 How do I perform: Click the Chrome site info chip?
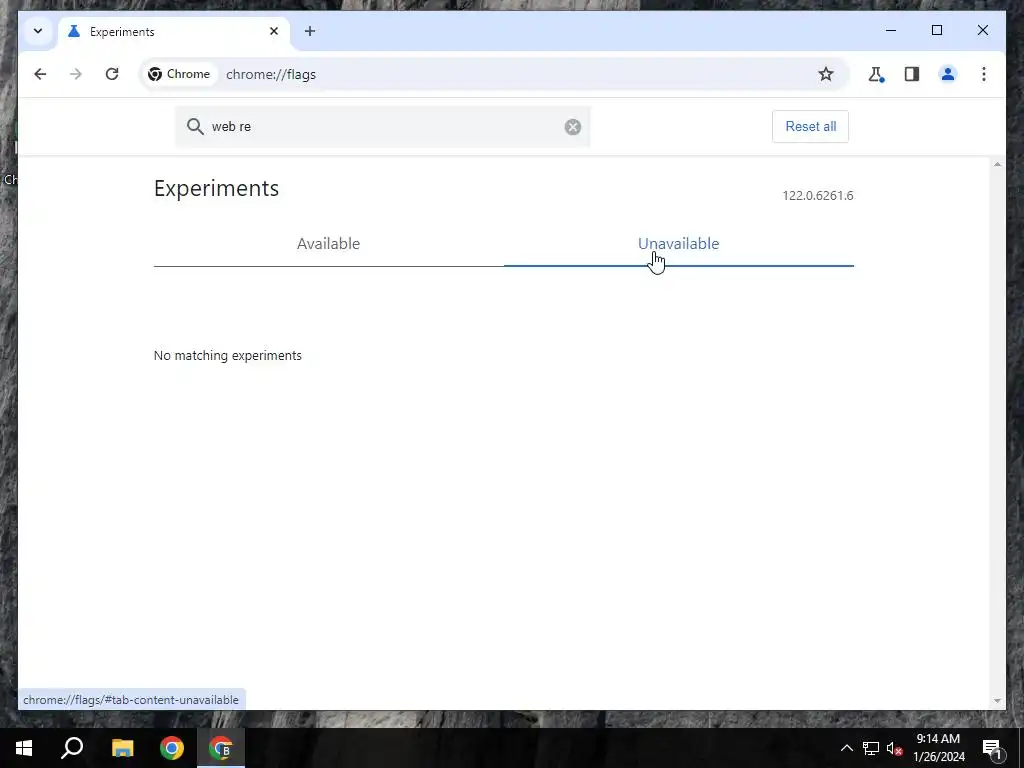pyautogui.click(x=179, y=74)
